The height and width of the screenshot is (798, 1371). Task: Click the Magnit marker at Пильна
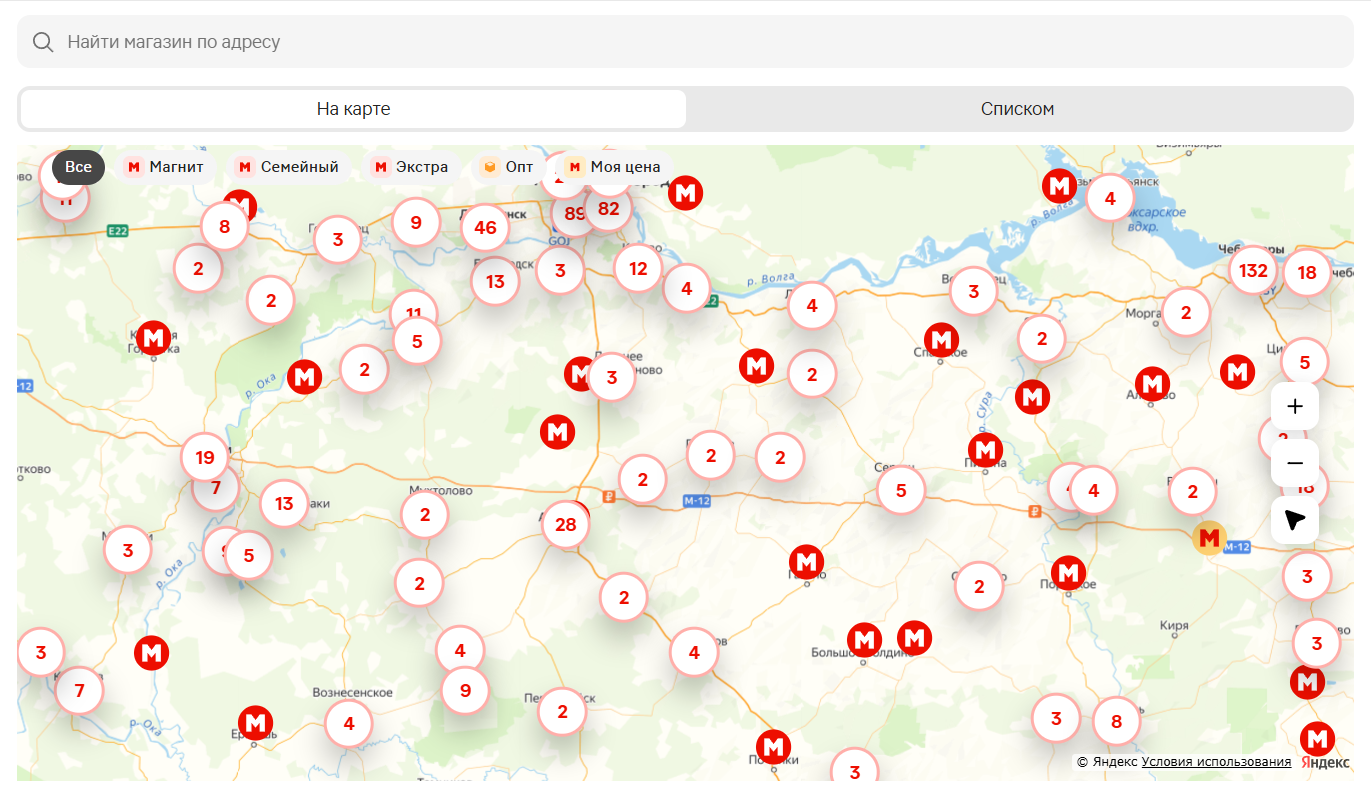986,451
